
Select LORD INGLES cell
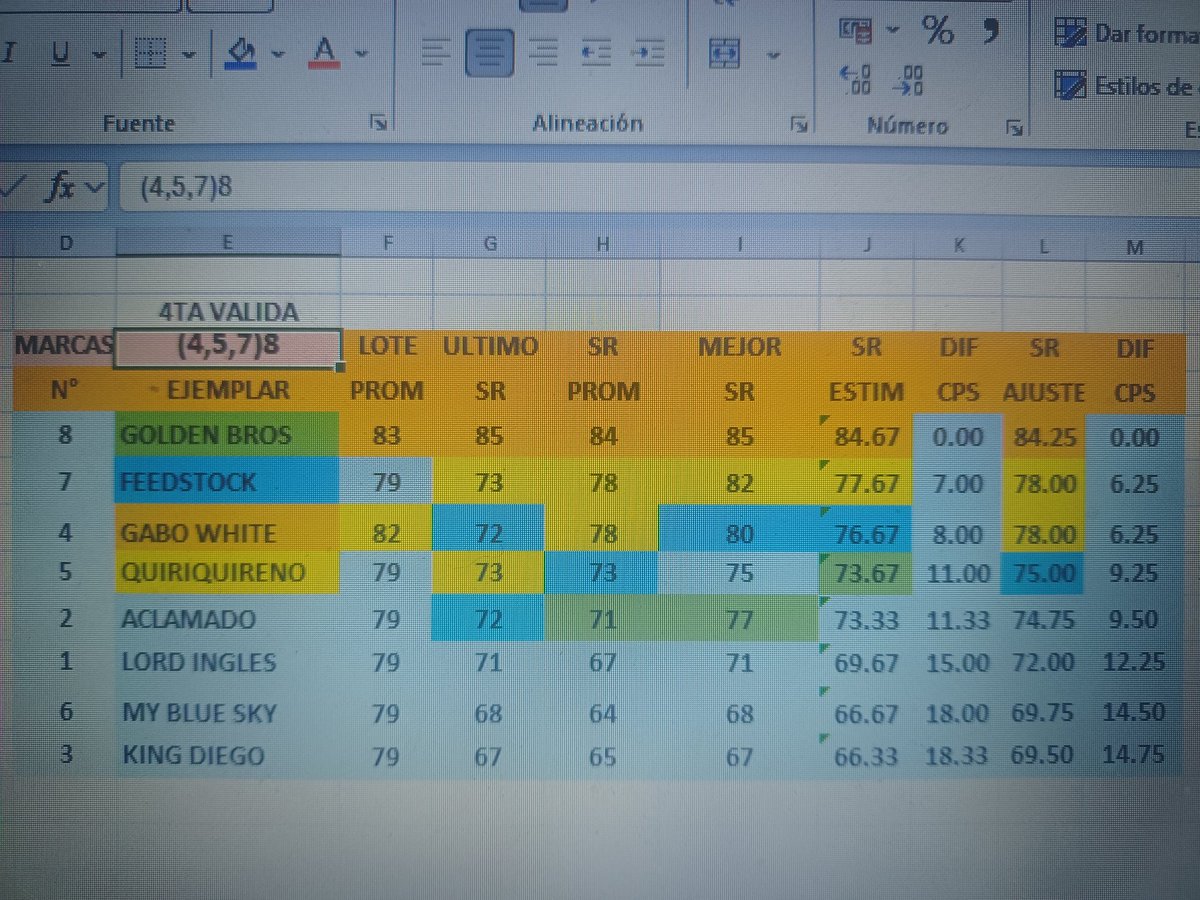point(228,662)
